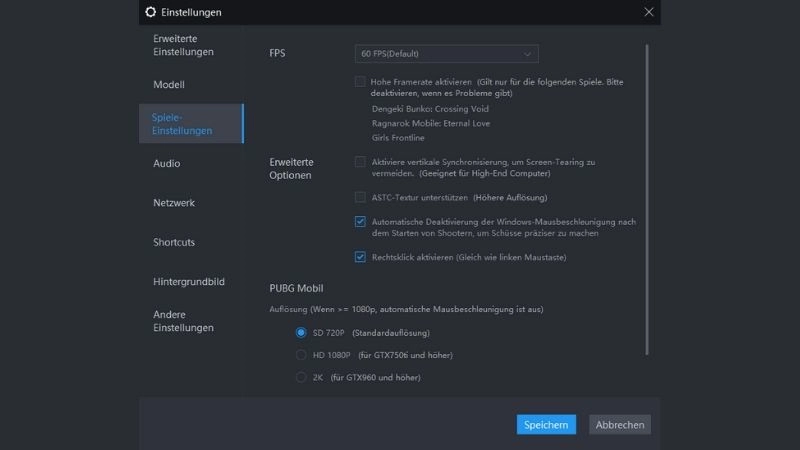
Task: Click 'Ragnarok Mobile: Eternal Love' text
Action: 431,123
